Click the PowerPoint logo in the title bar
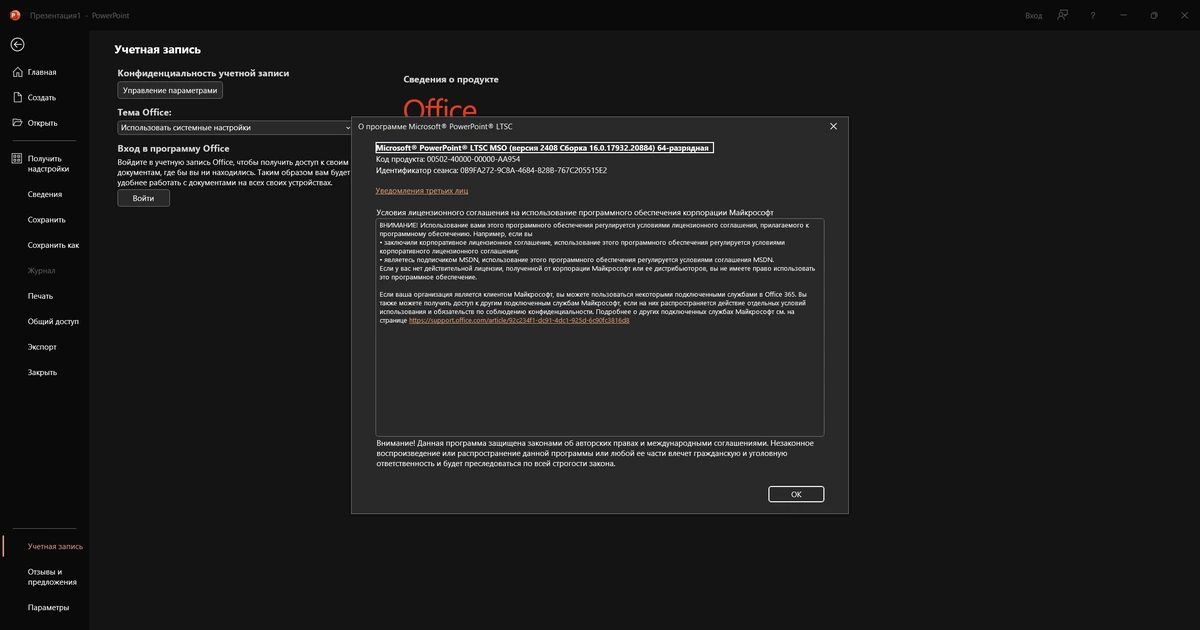Screen dimensions: 1200x630 [x=15, y=15]
